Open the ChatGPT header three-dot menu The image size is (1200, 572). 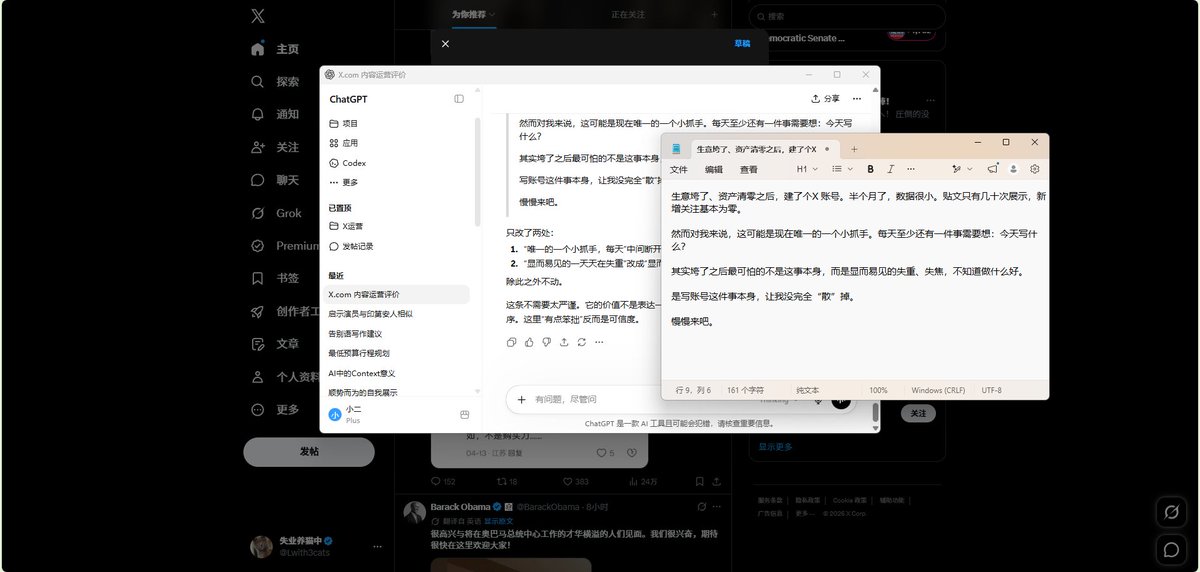[857, 99]
